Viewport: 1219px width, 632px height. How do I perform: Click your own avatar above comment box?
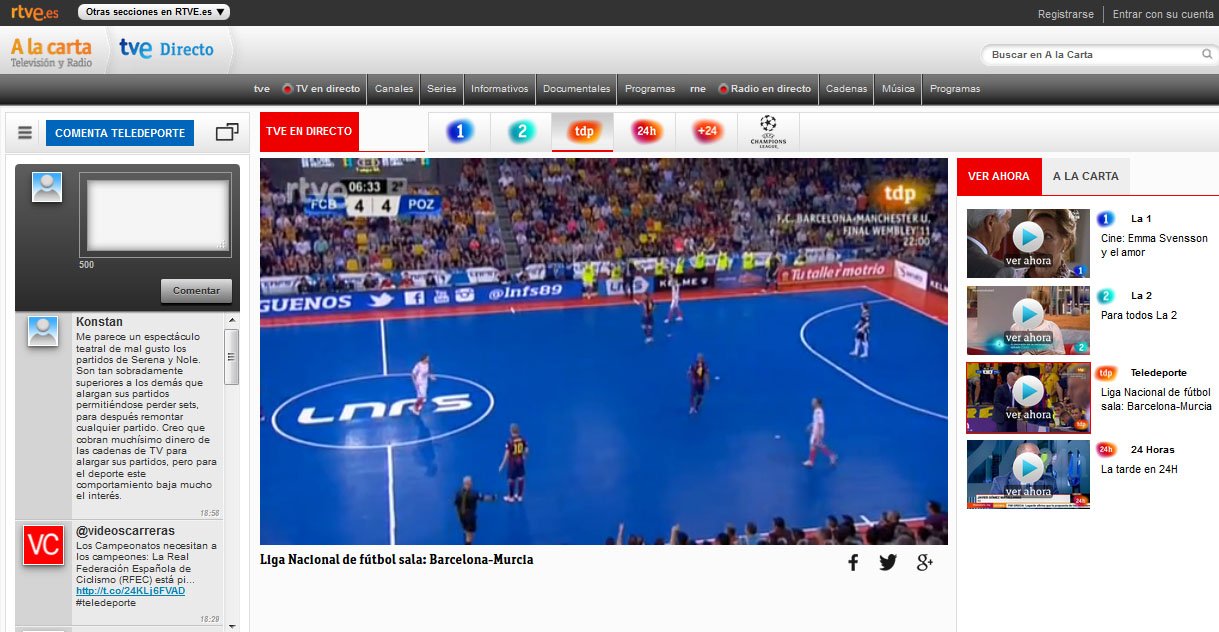[x=47, y=187]
